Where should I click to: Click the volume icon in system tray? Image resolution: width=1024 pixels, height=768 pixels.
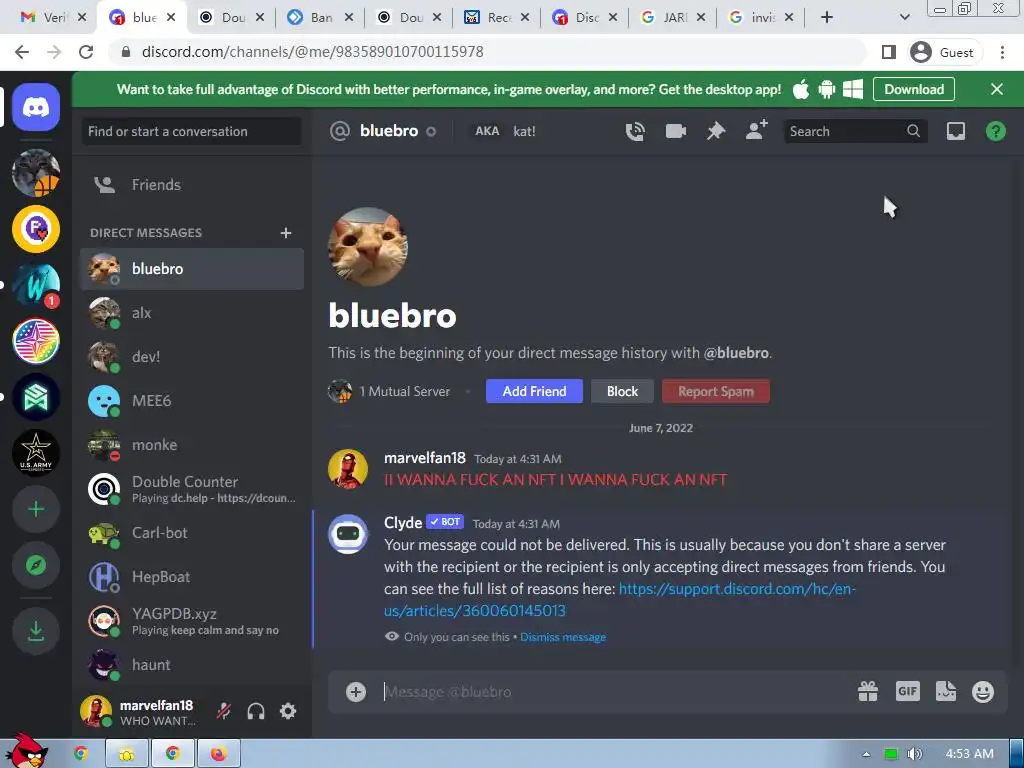point(914,754)
